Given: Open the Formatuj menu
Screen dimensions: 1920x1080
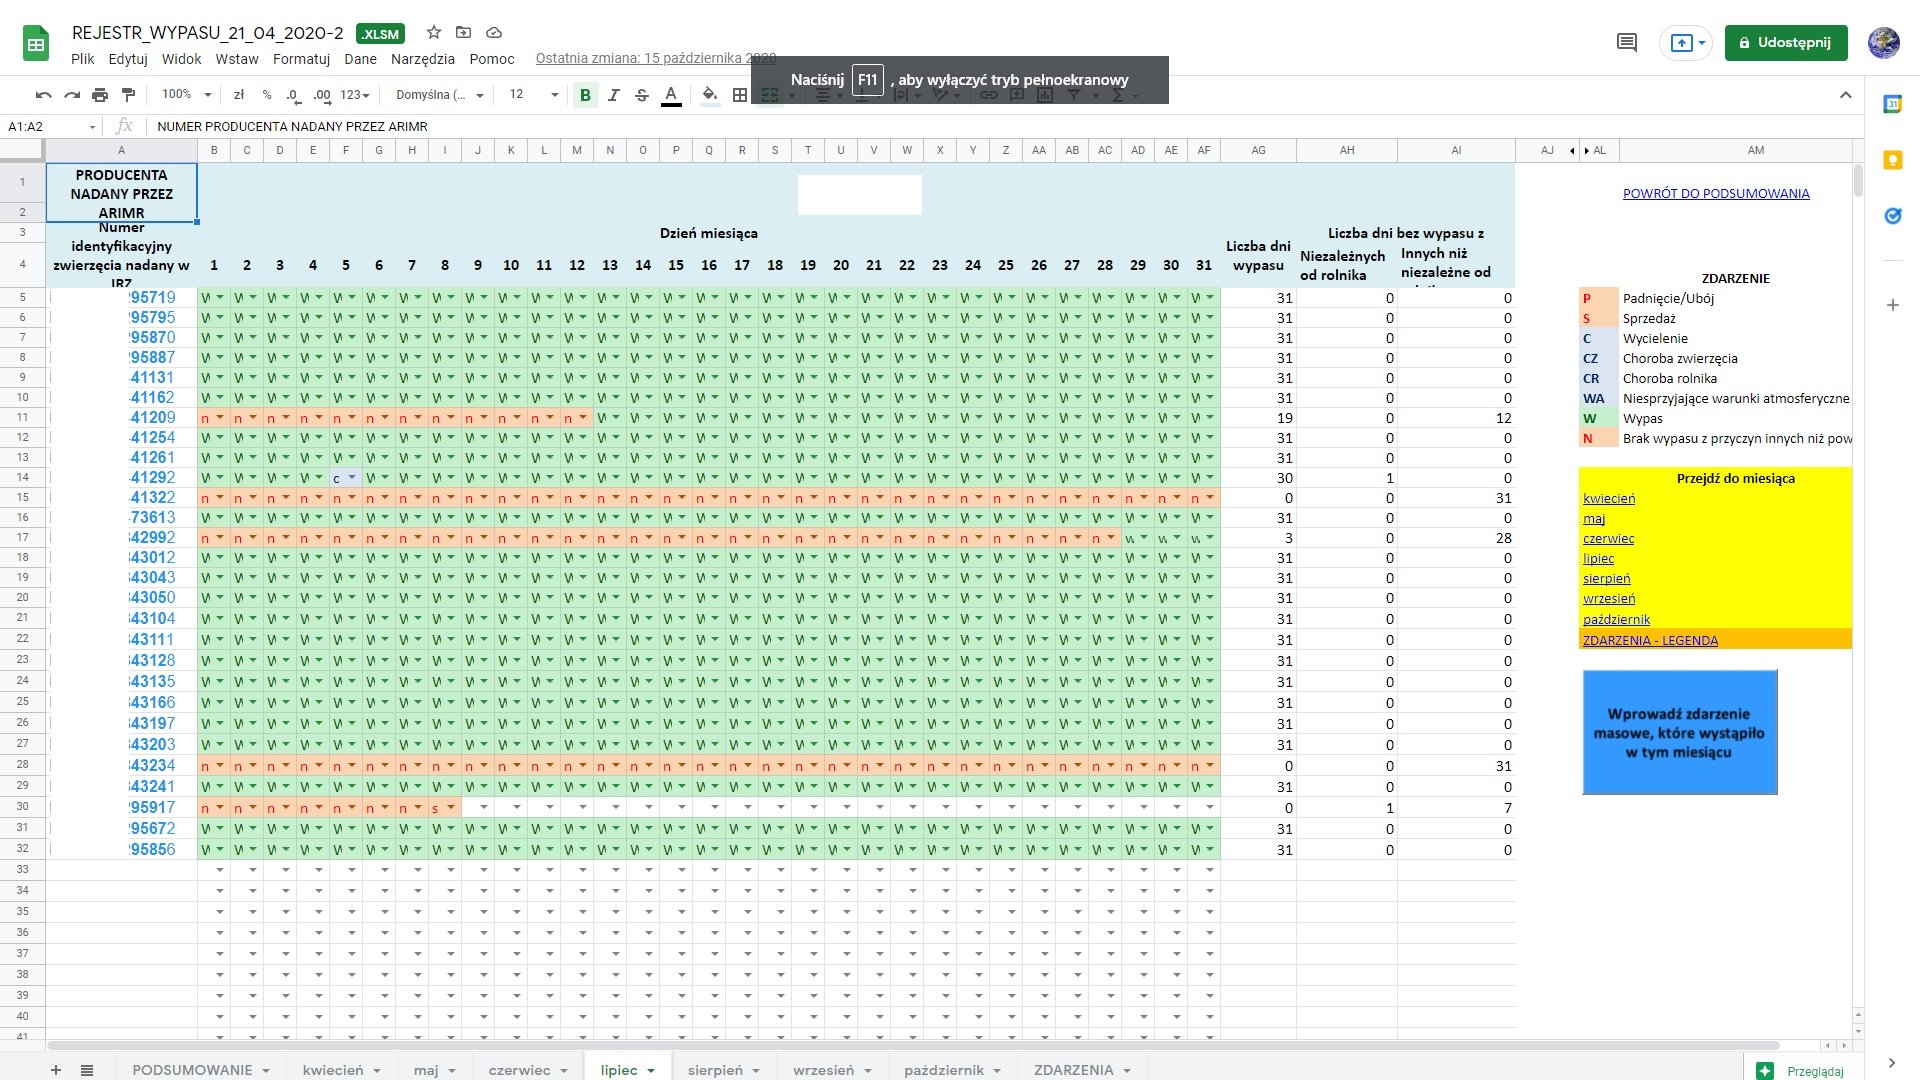Looking at the screenshot, I should point(301,59).
